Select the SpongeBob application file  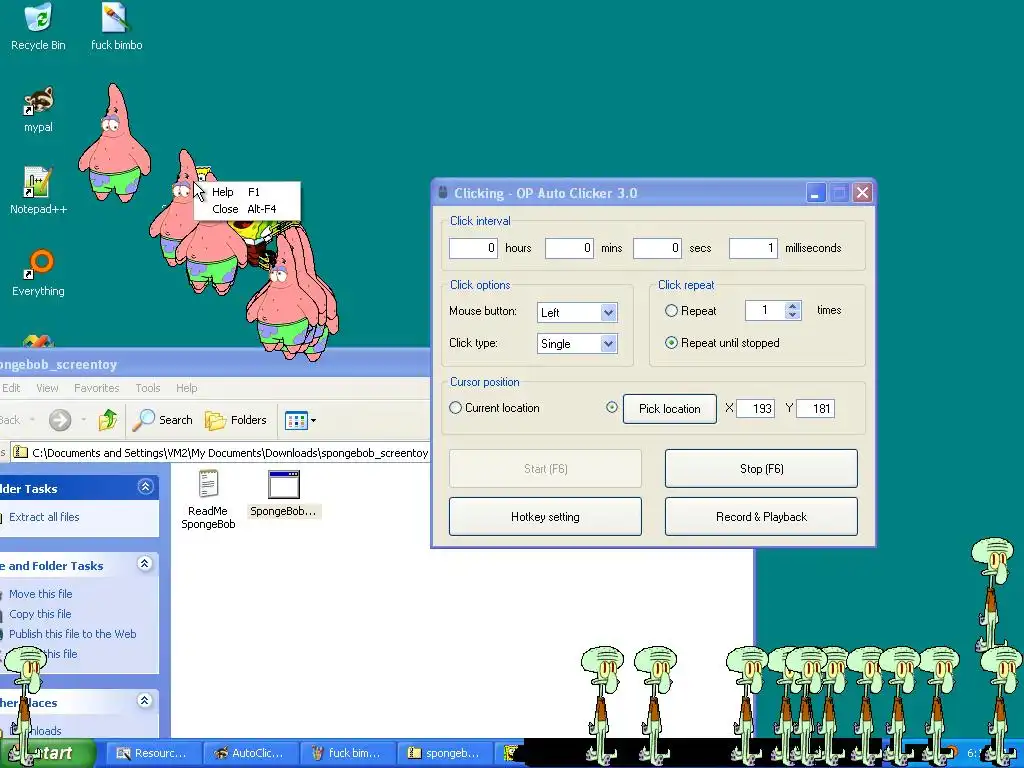tap(283, 494)
